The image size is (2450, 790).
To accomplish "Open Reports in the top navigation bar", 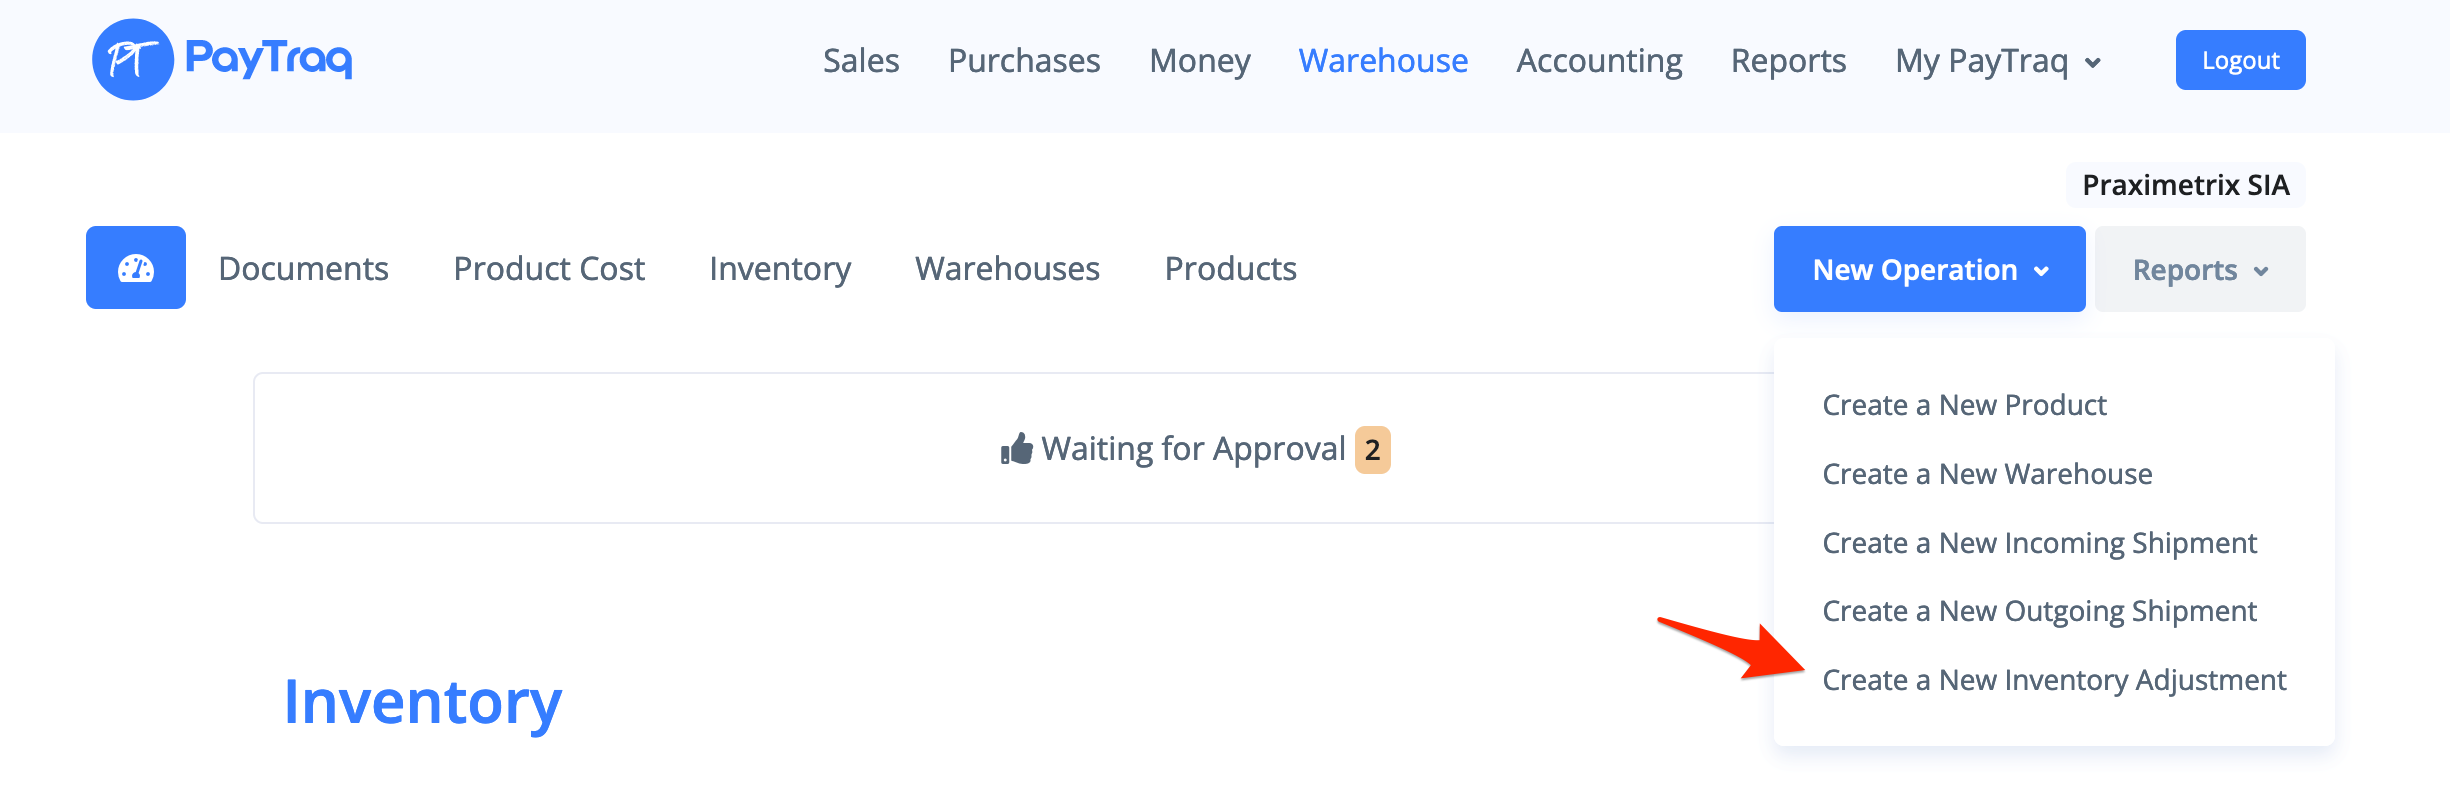I will click(1788, 61).
